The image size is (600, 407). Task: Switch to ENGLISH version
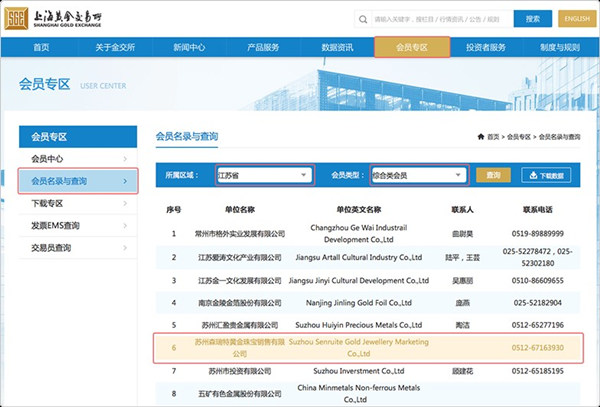pos(577,19)
